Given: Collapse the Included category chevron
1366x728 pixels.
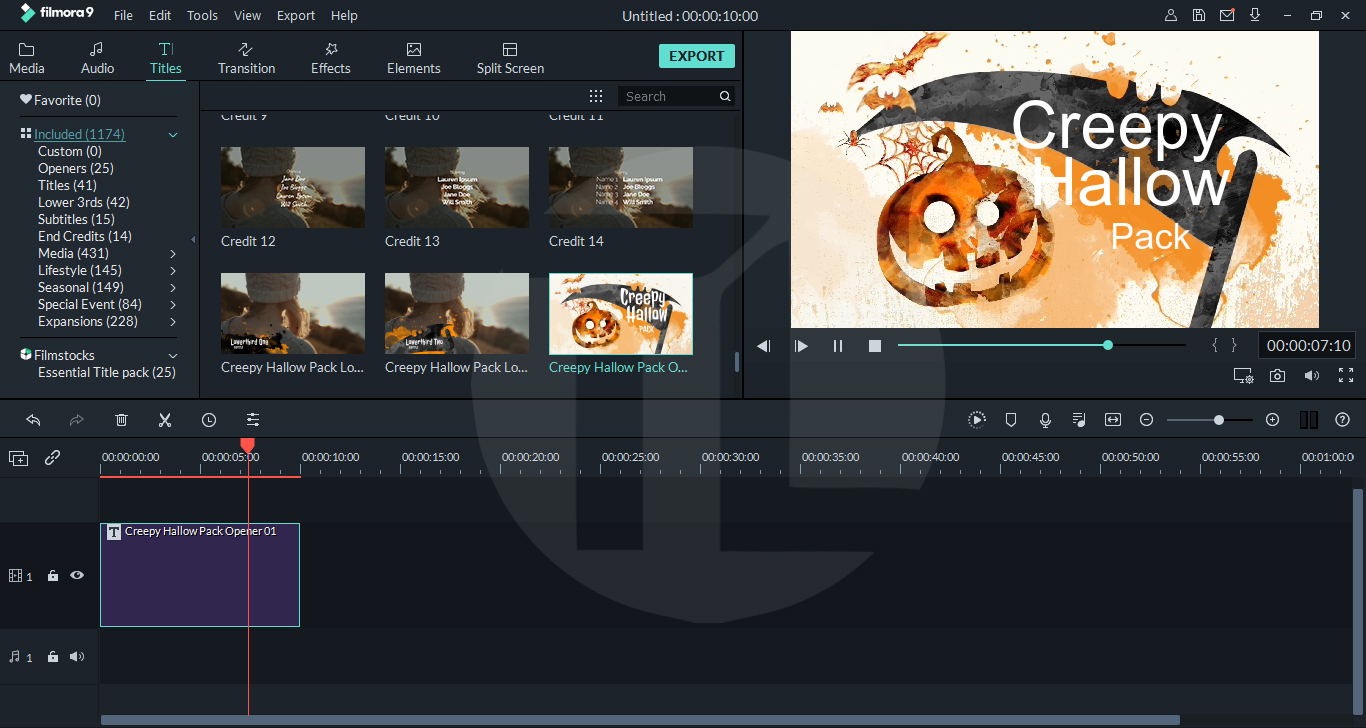Looking at the screenshot, I should pyautogui.click(x=173, y=134).
